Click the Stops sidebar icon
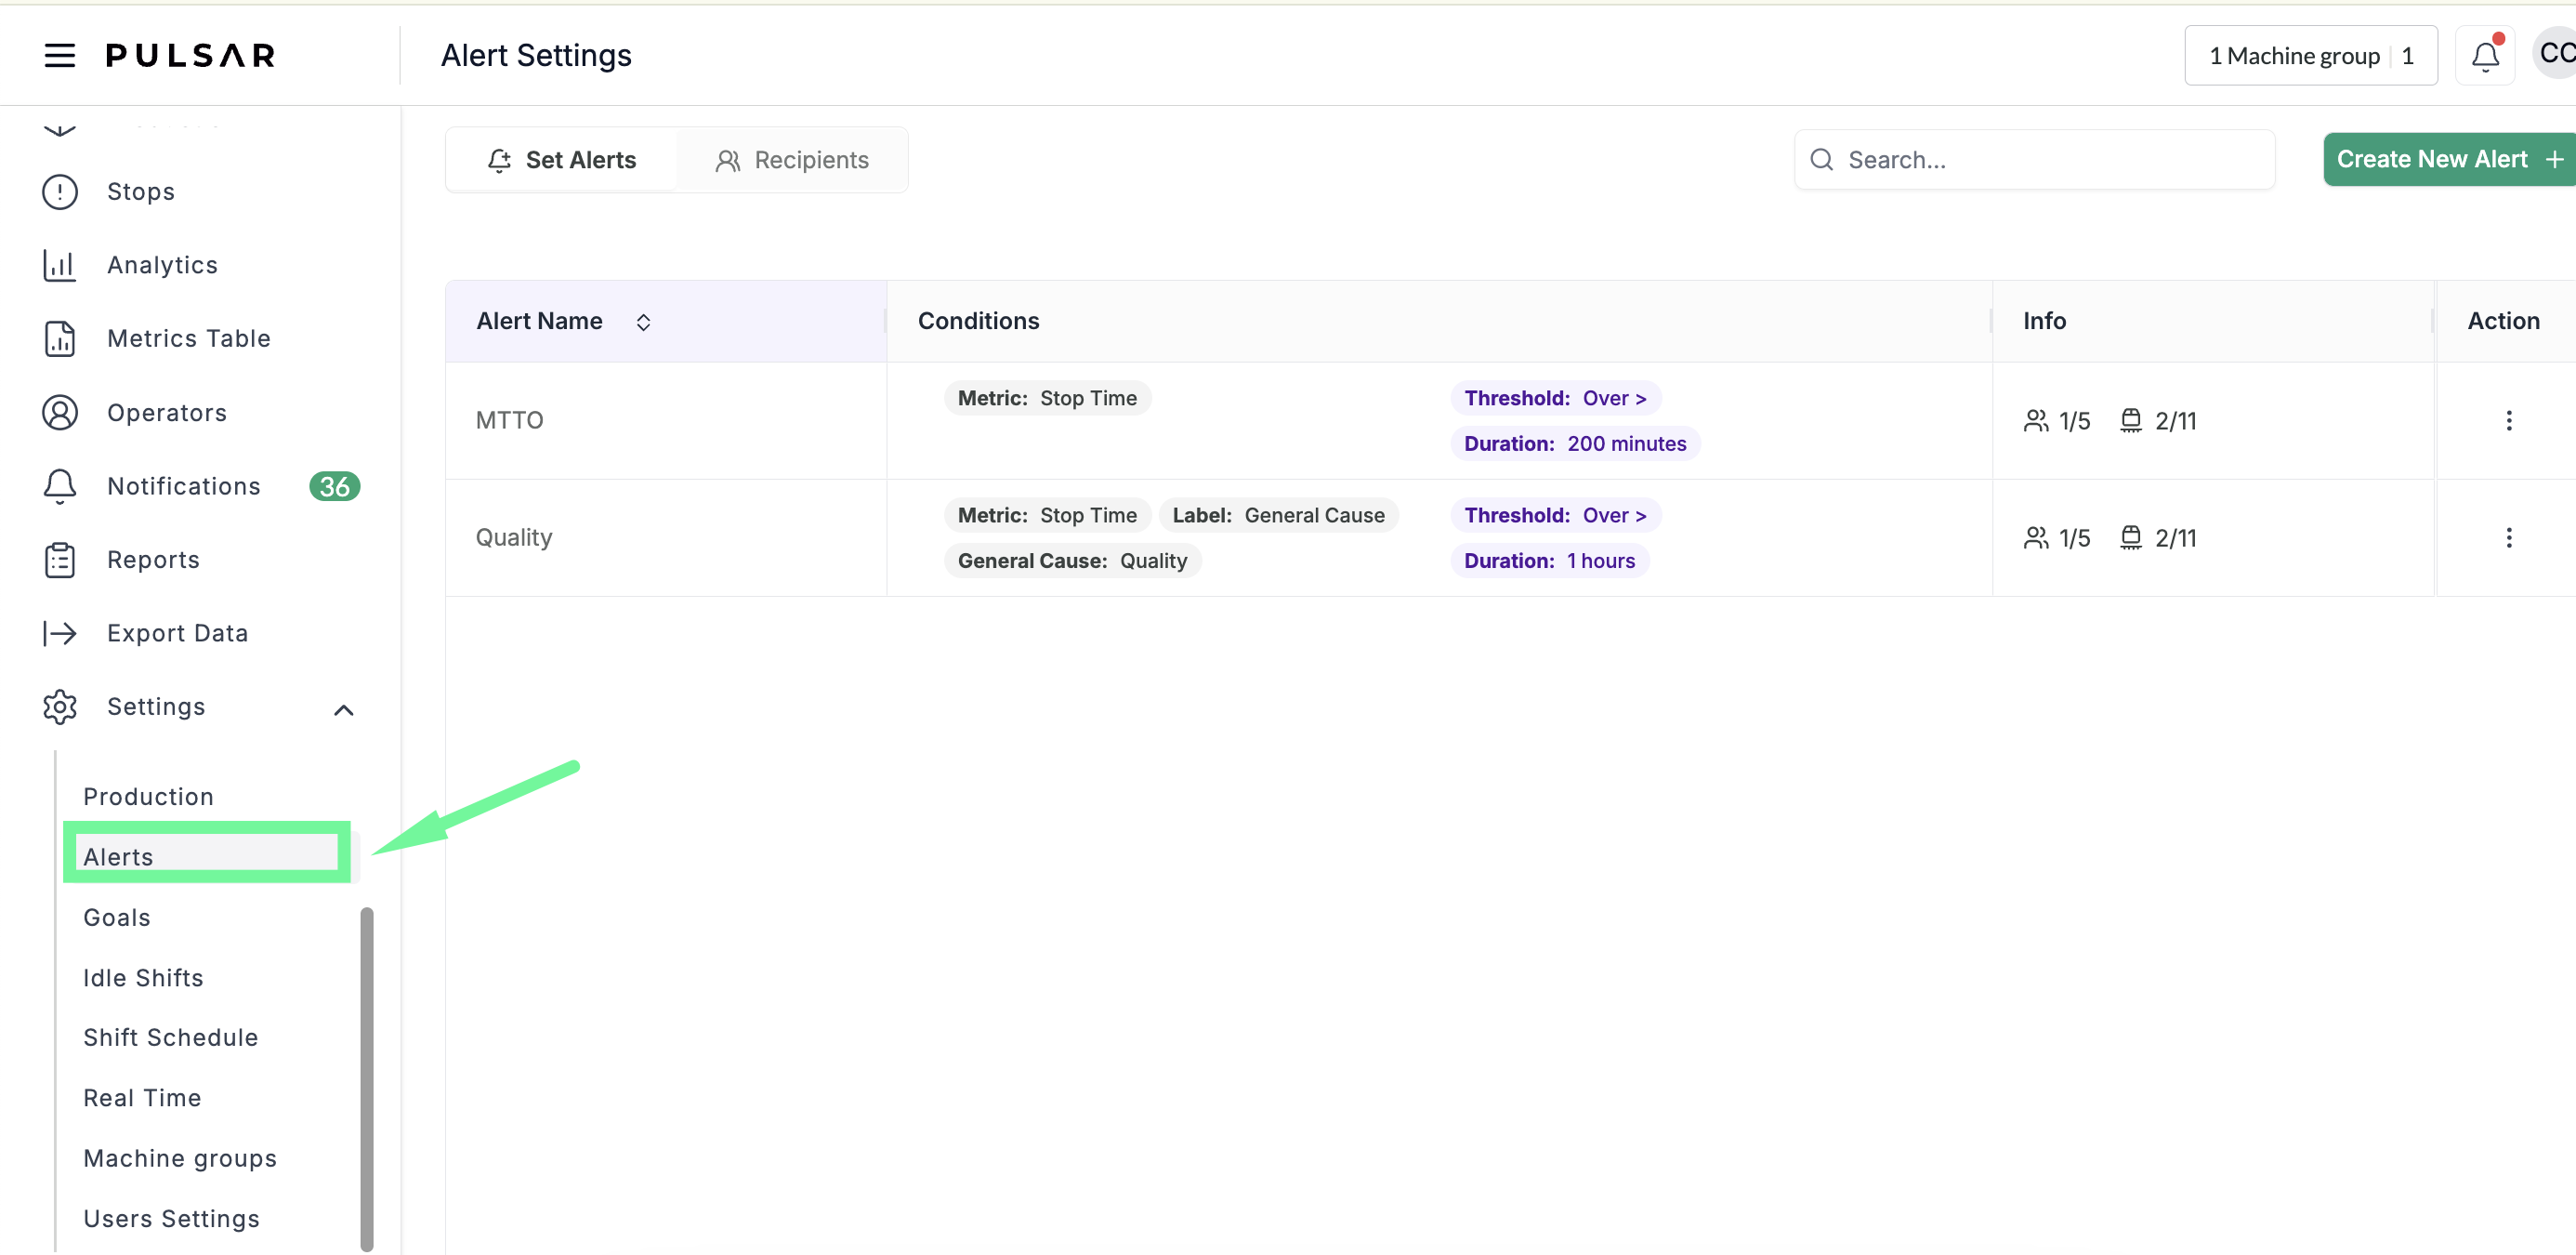 60,191
